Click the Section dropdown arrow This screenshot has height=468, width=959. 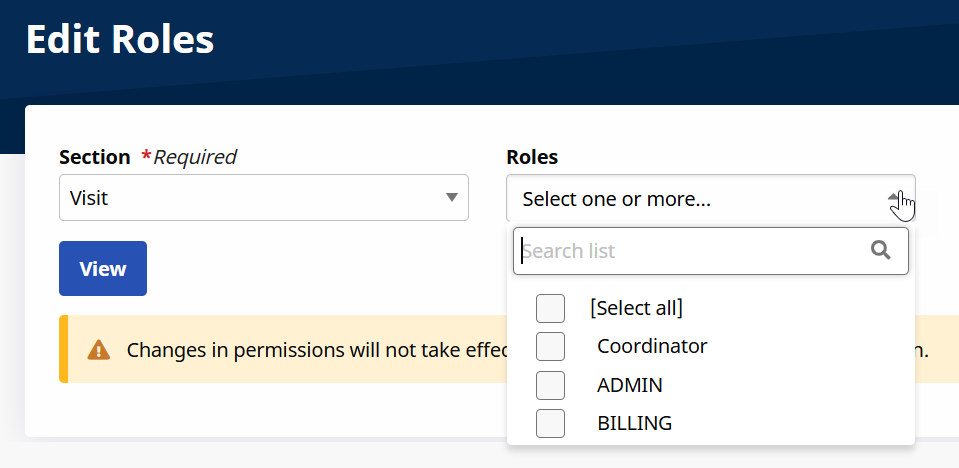[452, 198]
